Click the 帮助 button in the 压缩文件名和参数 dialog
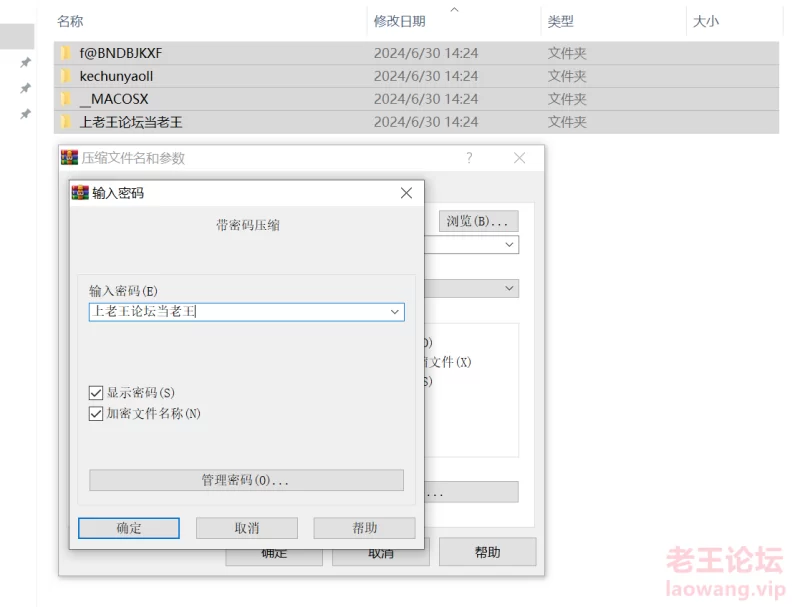Screen dimensions: 800x607 [487, 552]
